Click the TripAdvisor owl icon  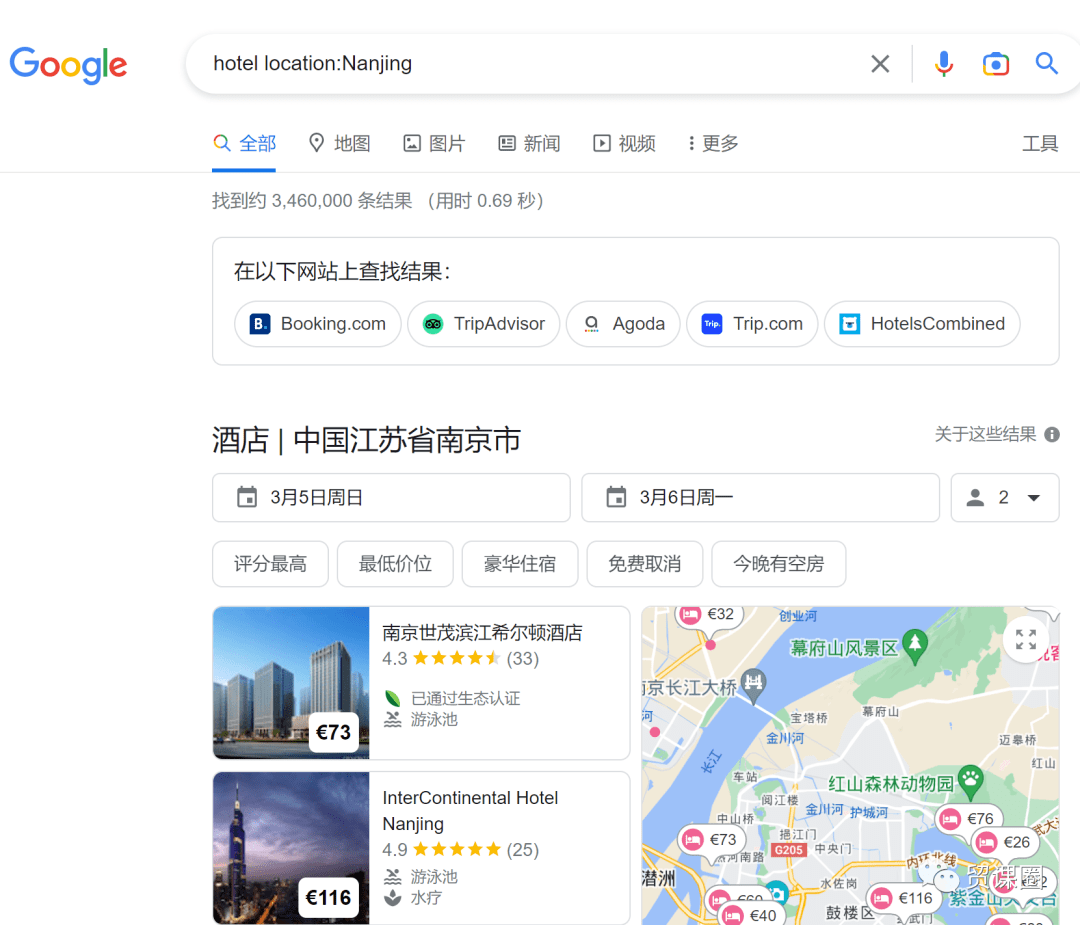(x=433, y=324)
